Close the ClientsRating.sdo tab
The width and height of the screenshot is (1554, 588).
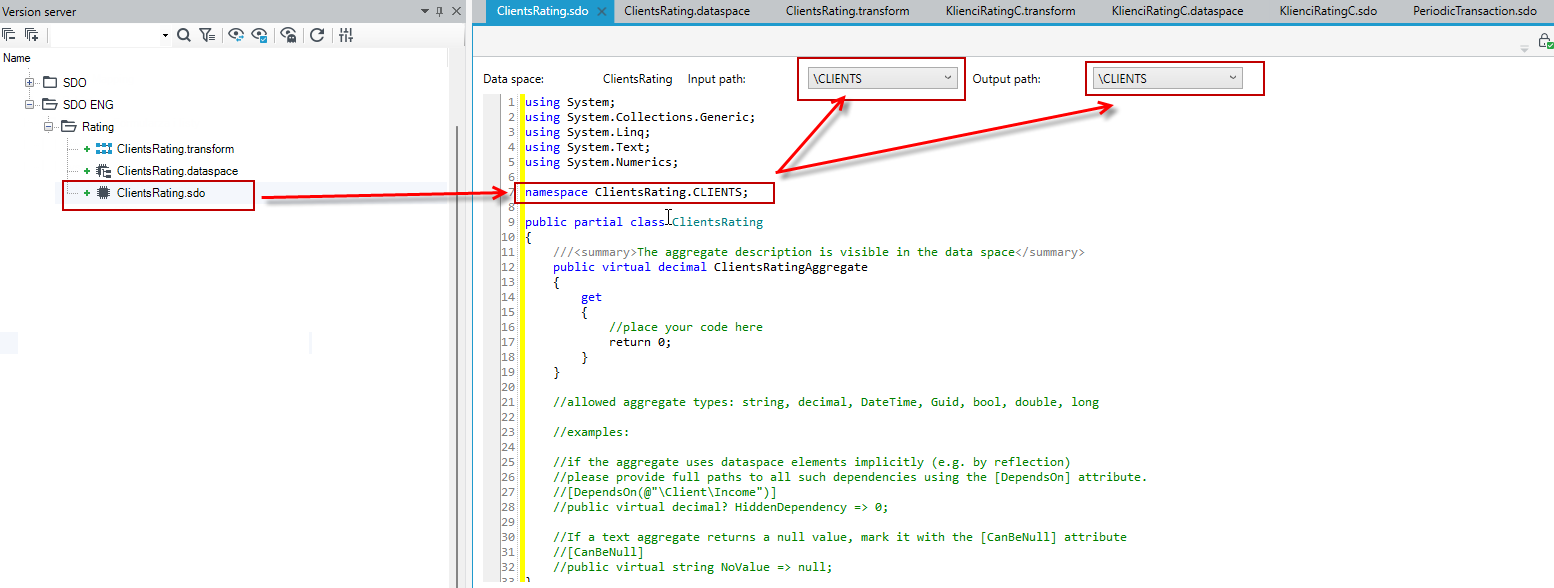(x=601, y=11)
